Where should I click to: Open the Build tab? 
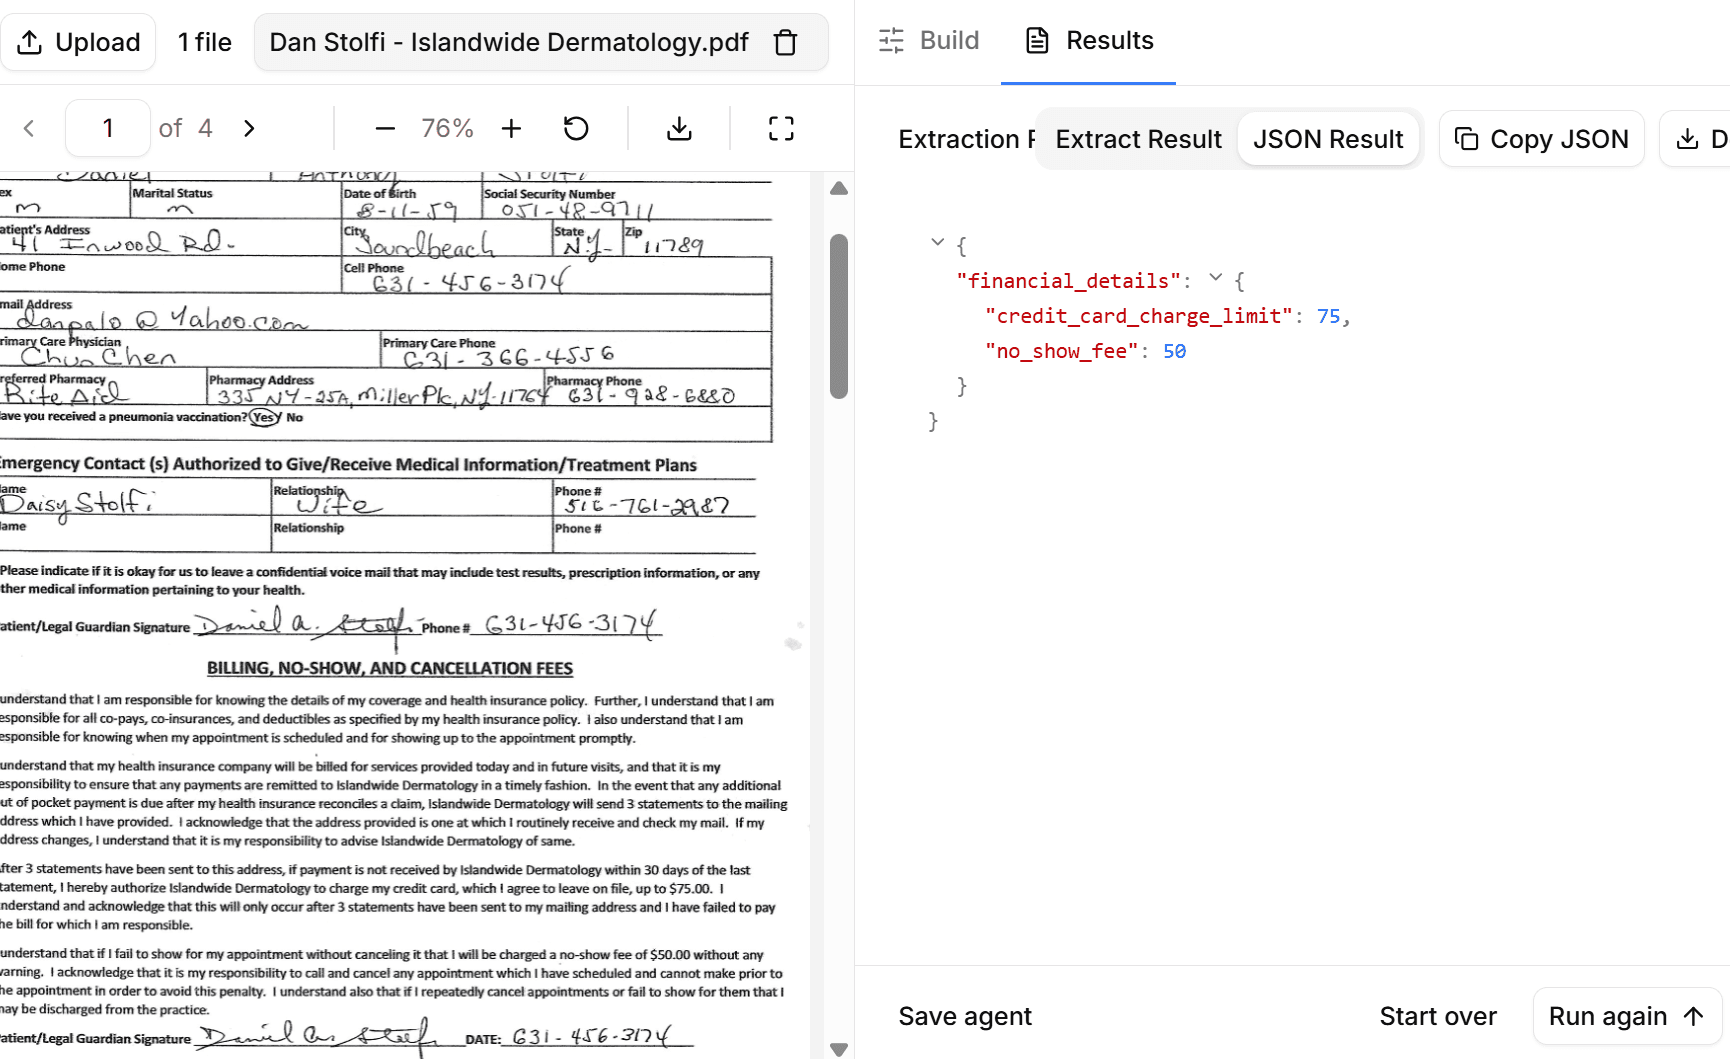point(929,40)
